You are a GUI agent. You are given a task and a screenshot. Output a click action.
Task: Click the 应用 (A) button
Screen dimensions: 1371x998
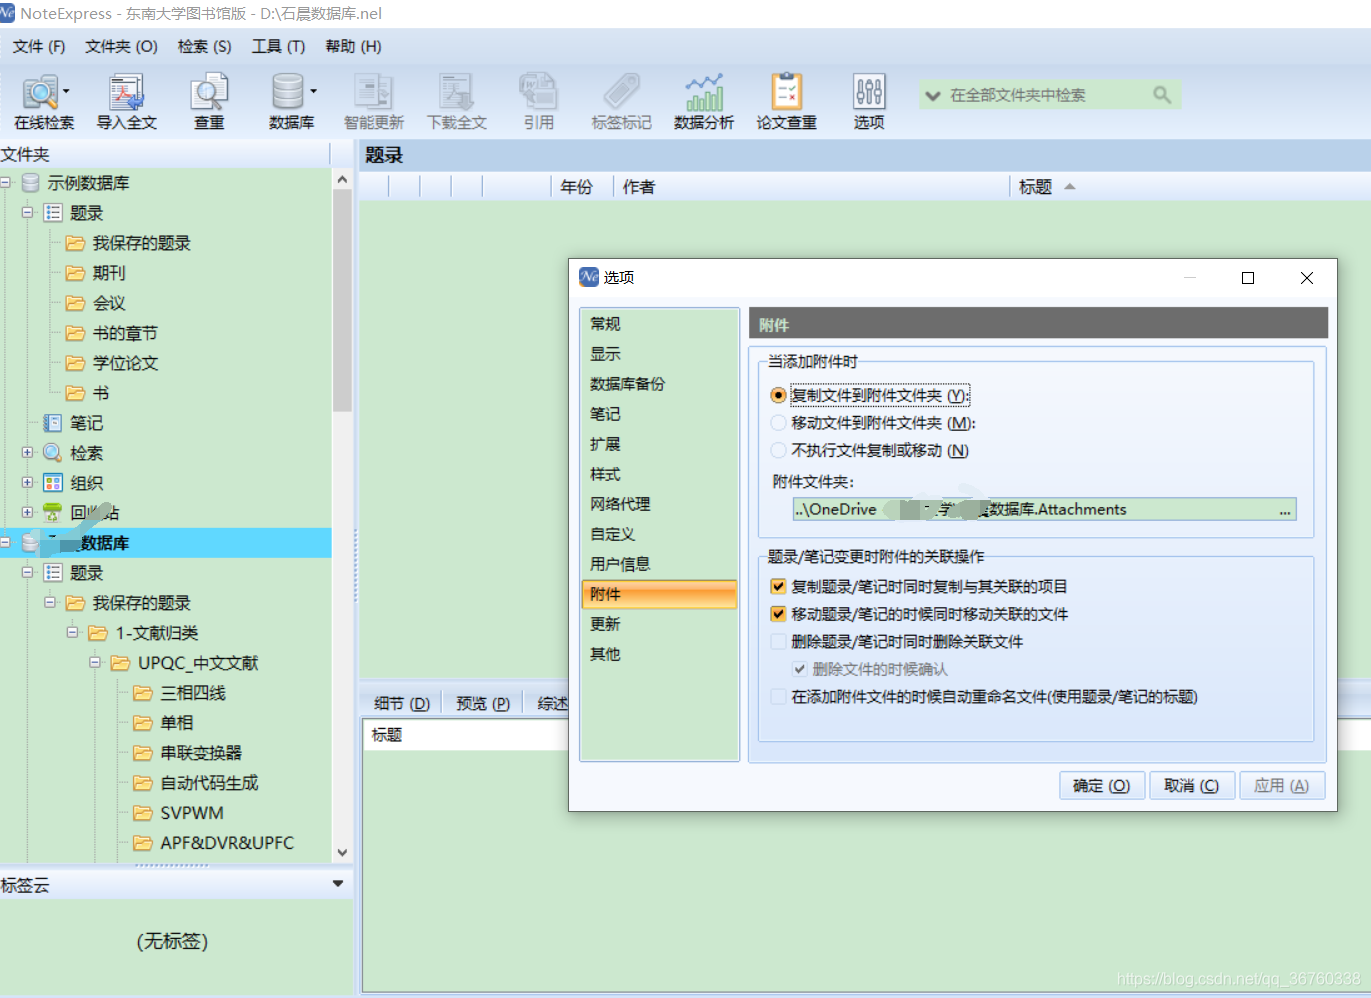click(1281, 786)
